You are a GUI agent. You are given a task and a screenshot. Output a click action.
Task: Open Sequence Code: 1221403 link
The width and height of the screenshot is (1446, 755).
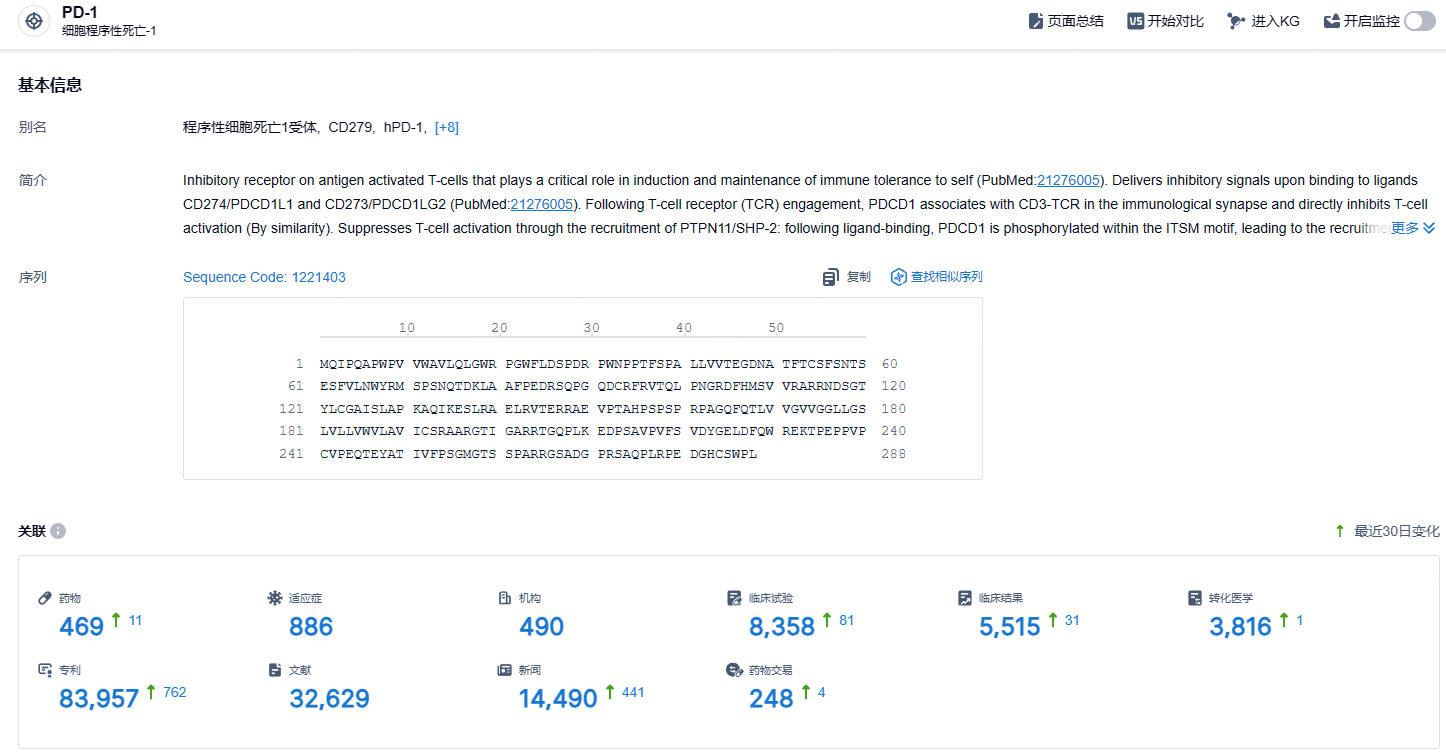point(264,277)
